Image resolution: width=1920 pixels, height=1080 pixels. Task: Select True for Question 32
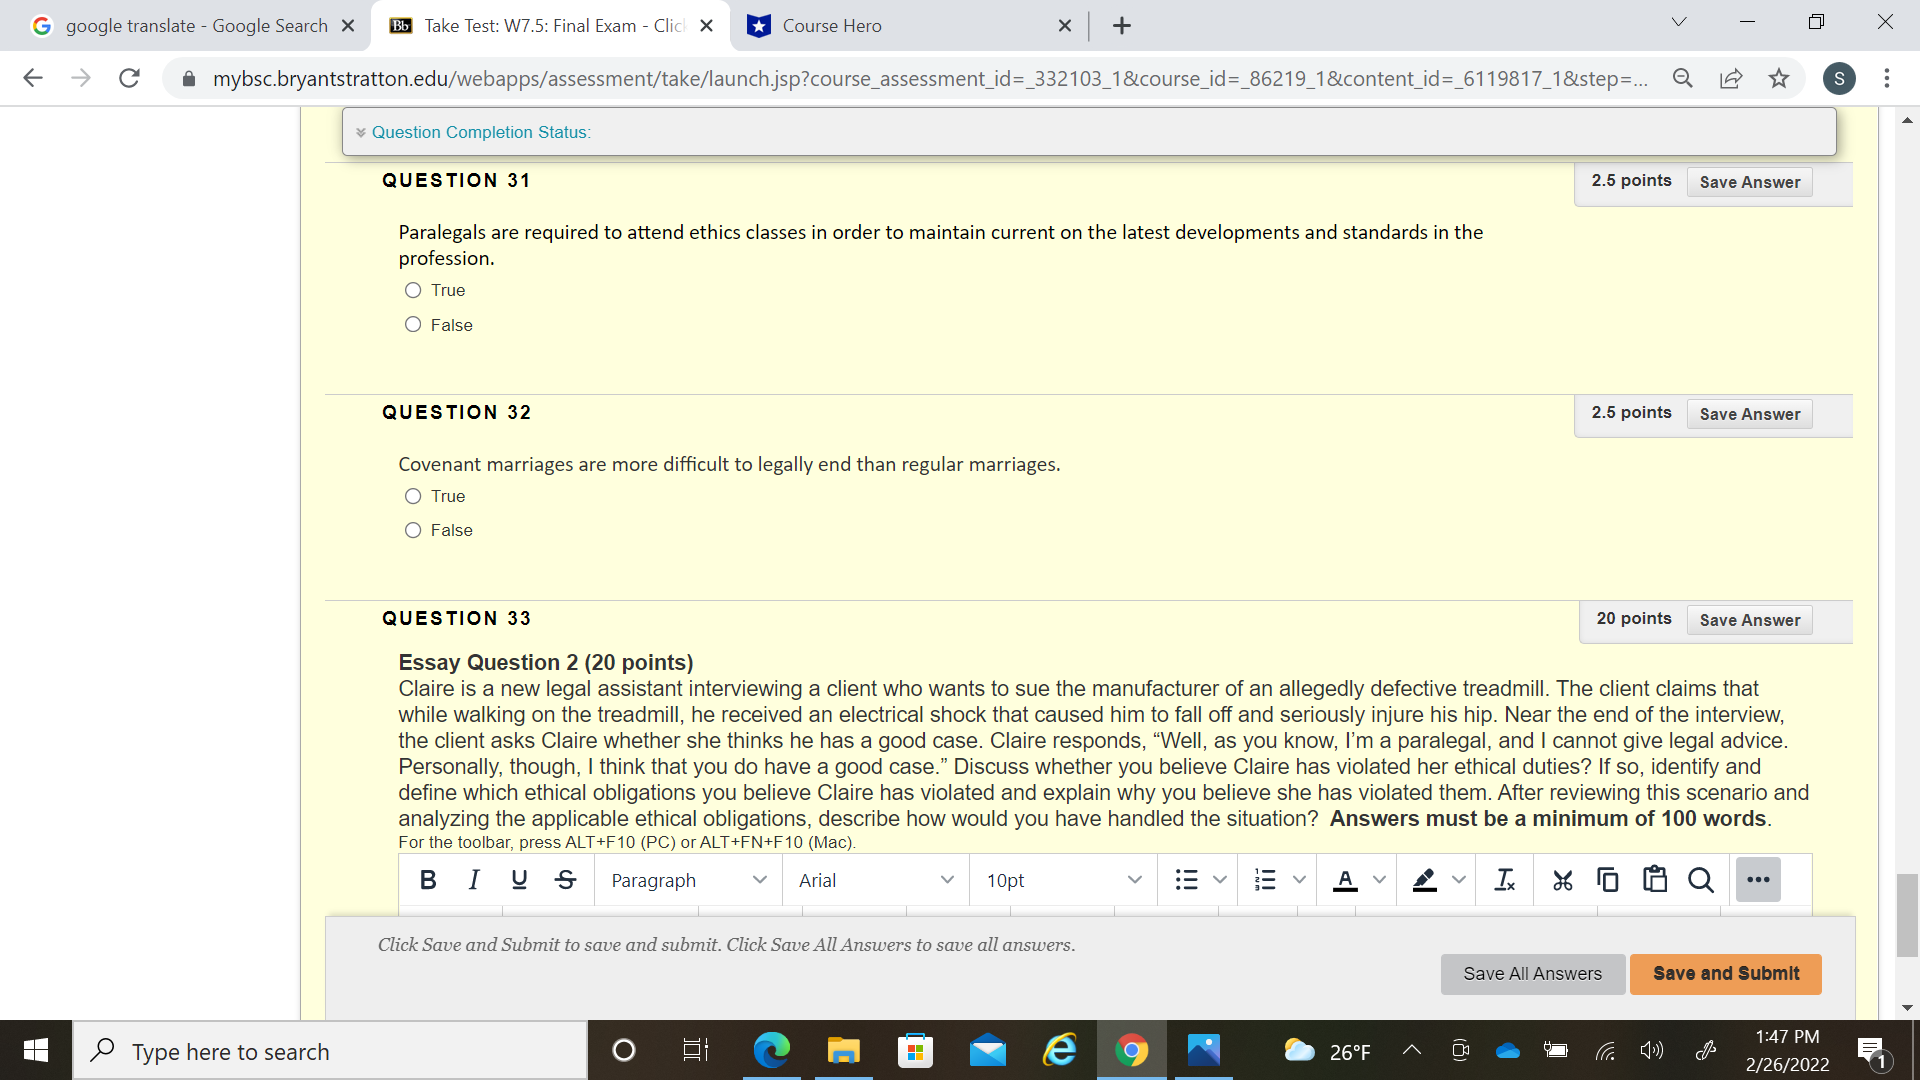[412, 496]
